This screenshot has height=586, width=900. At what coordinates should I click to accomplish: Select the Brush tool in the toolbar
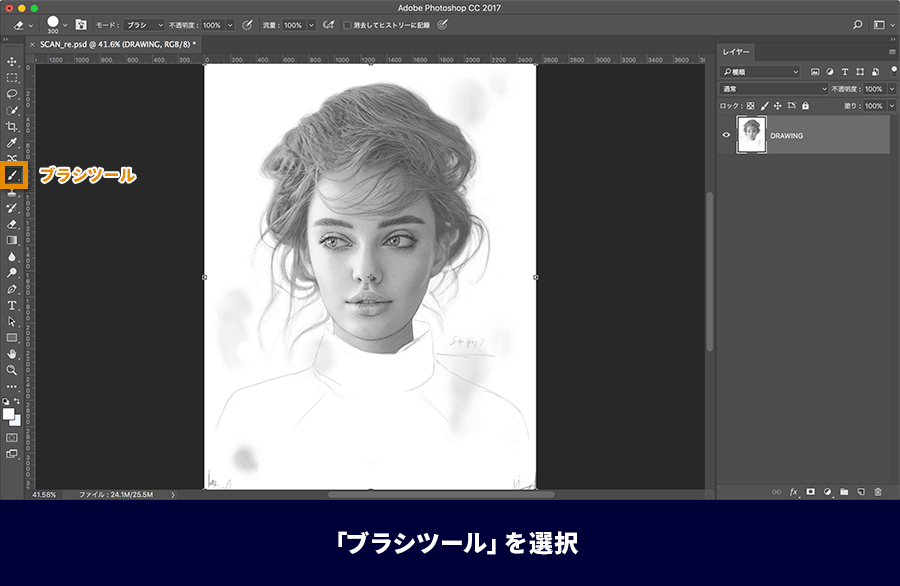13,176
